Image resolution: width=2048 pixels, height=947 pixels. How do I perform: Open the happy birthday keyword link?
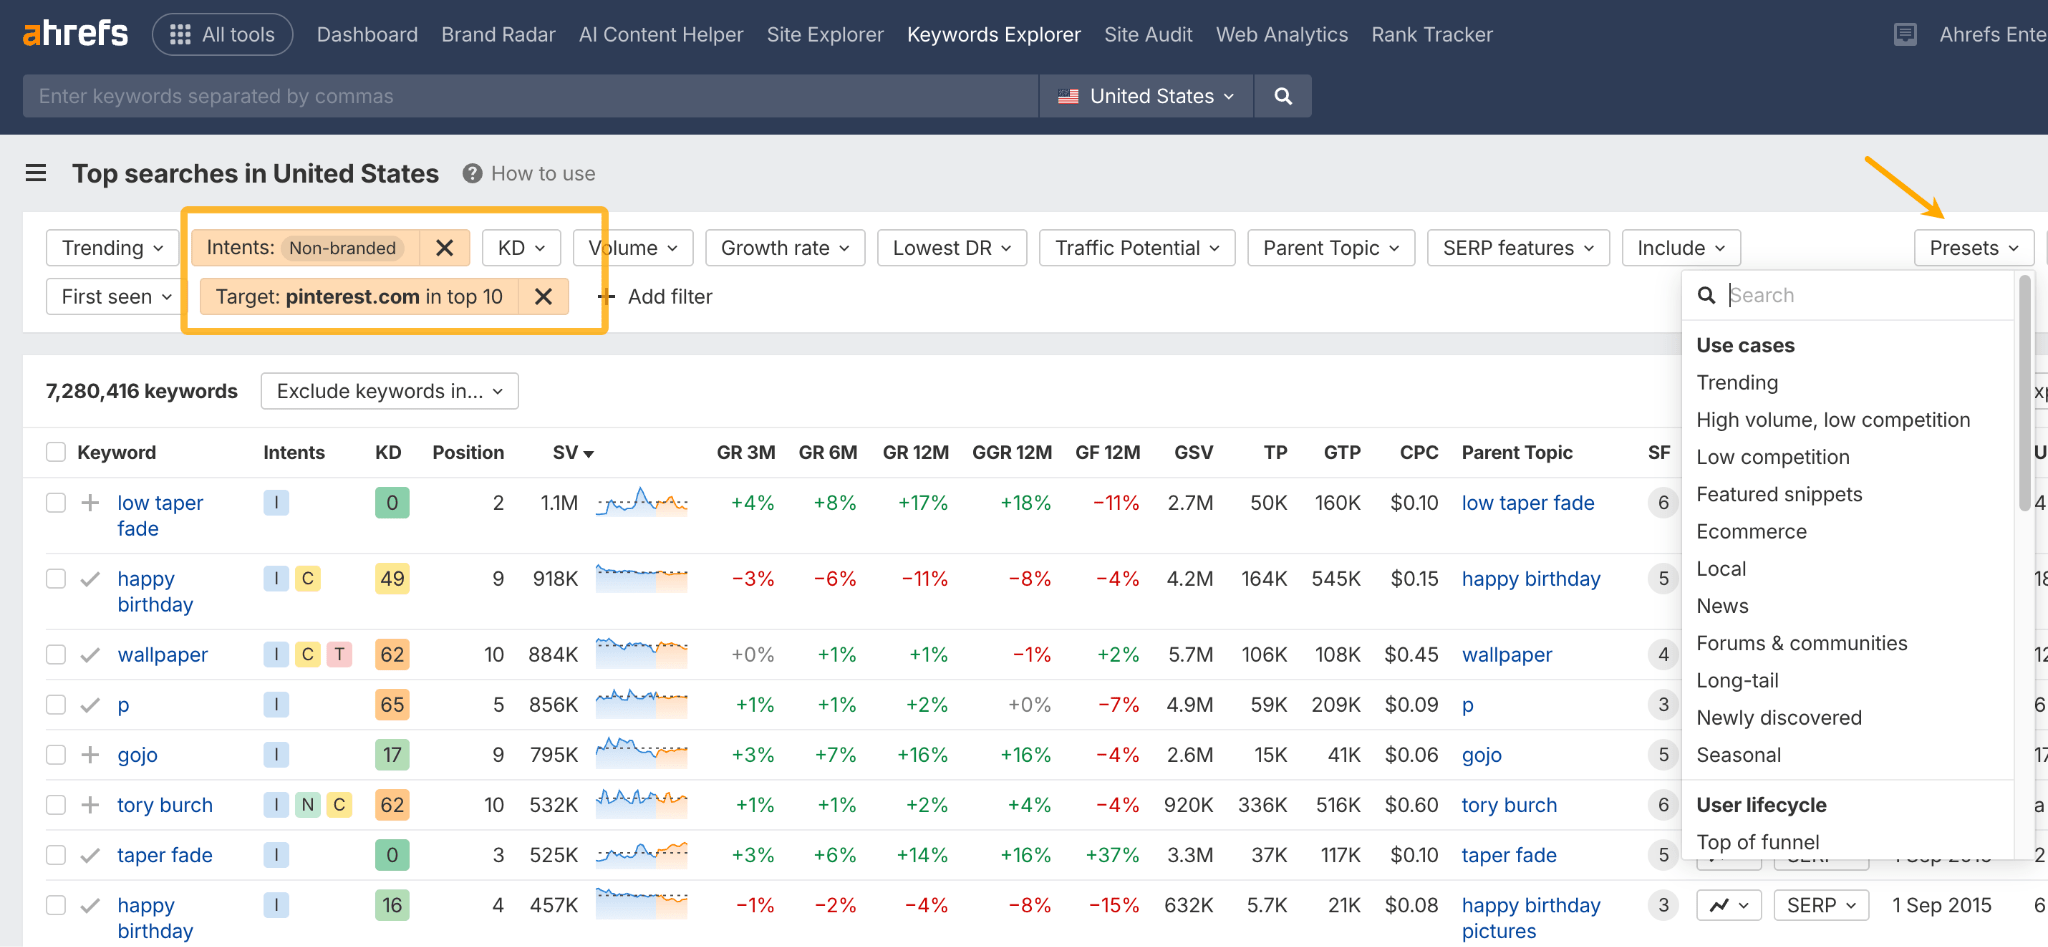tap(152, 591)
